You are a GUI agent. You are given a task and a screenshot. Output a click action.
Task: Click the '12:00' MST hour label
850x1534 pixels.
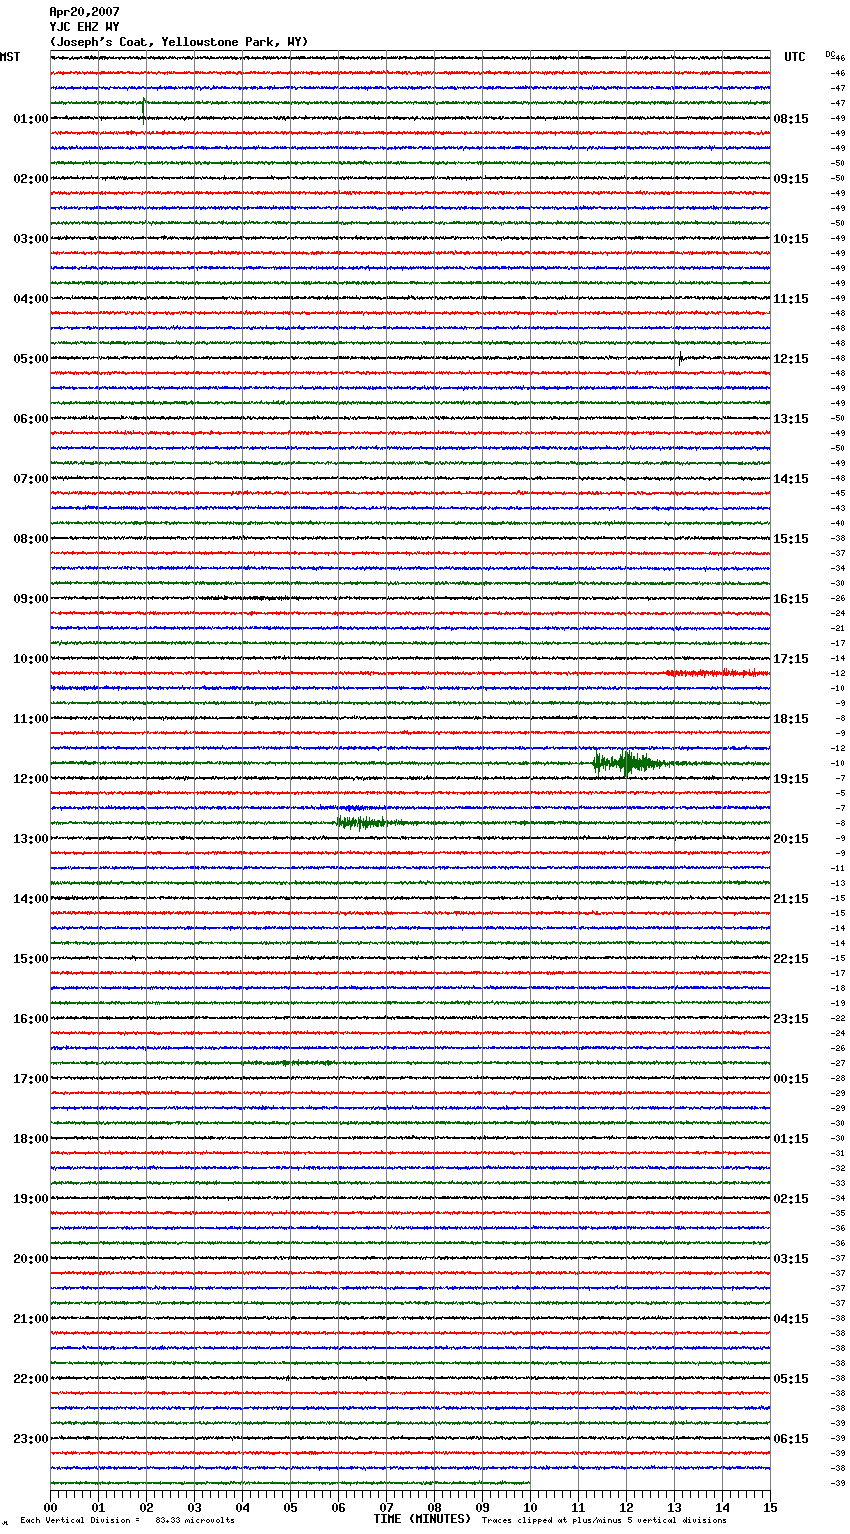pos(31,779)
